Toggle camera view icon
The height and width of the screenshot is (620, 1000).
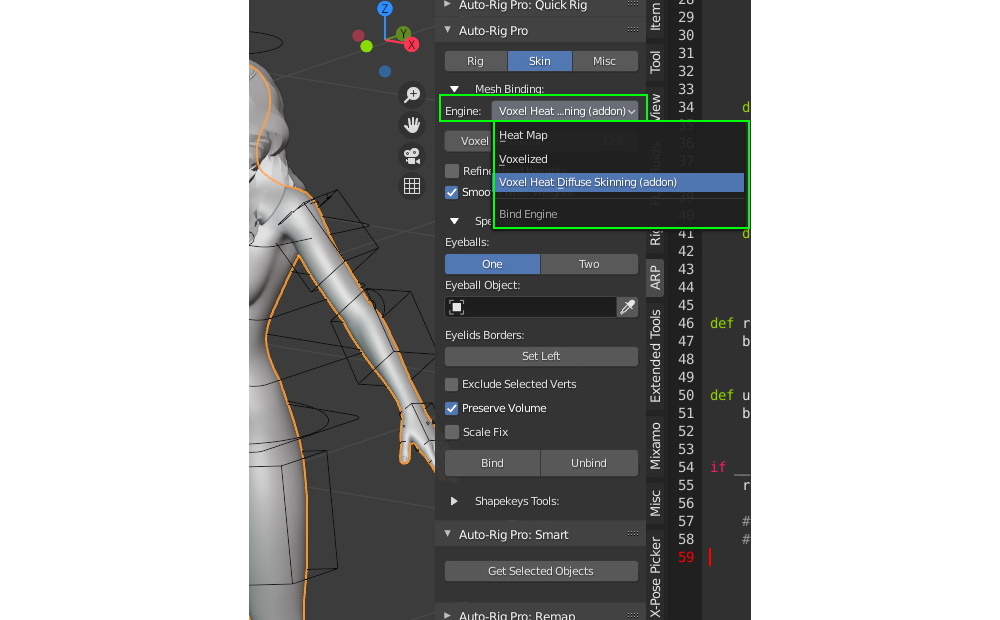[x=412, y=156]
